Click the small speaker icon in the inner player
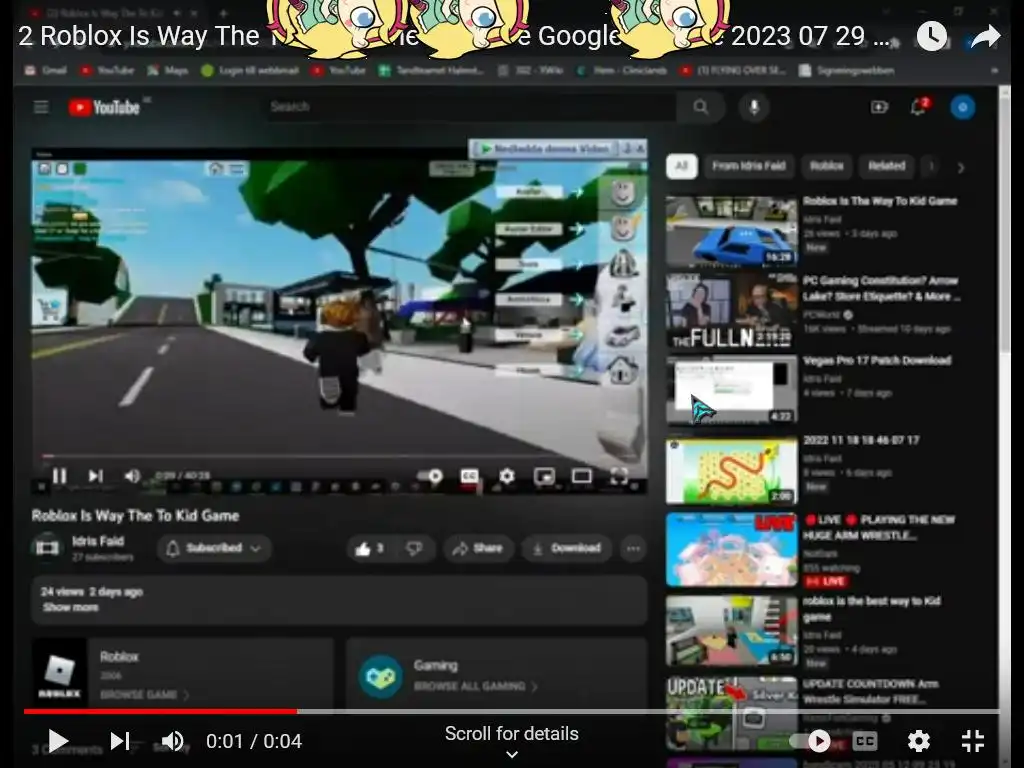The image size is (1024, 768). pos(132,475)
